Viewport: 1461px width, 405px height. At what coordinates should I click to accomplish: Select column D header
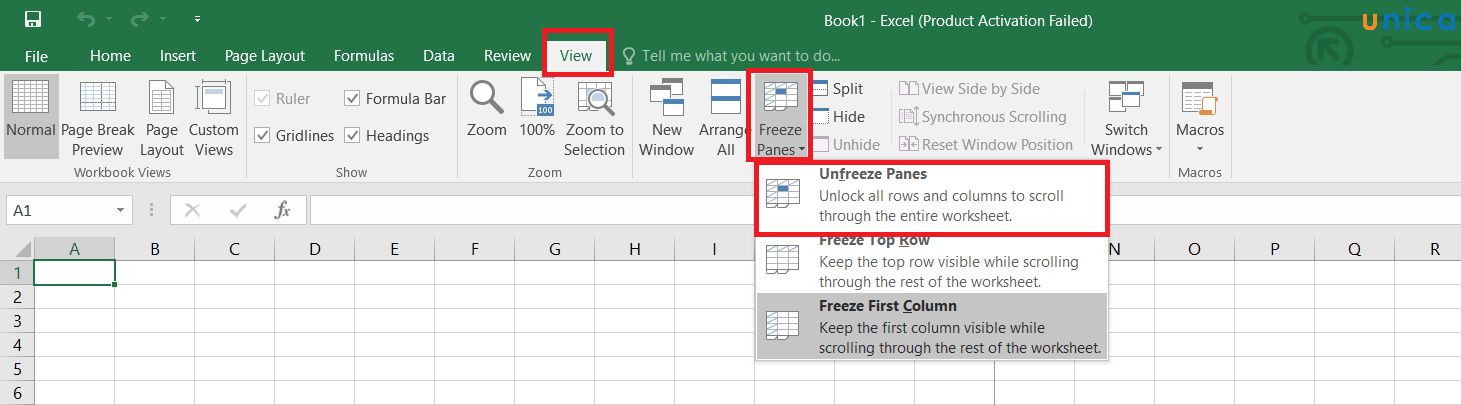[315, 249]
